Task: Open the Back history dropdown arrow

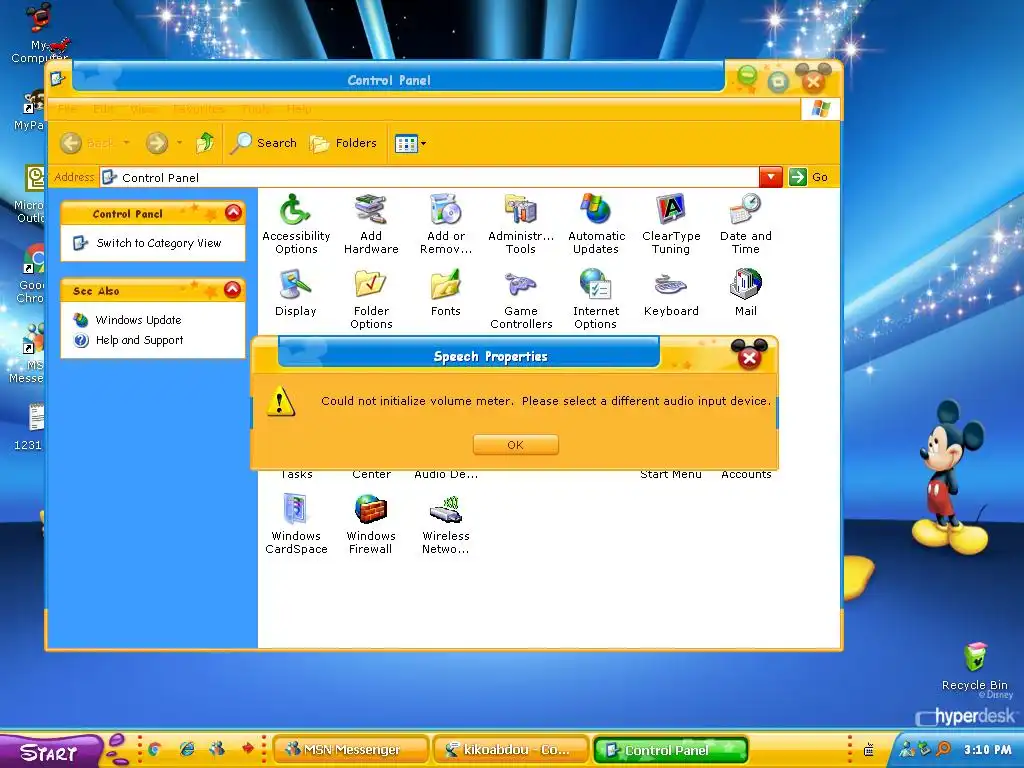Action: tap(127, 142)
